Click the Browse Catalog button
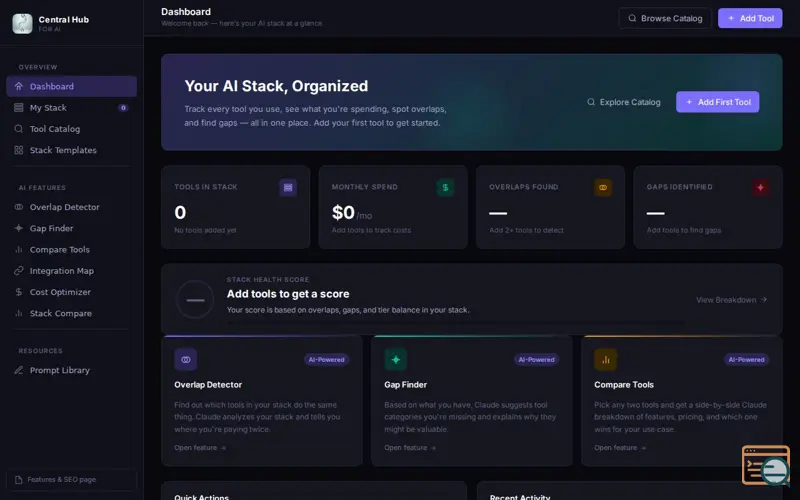Image resolution: width=800 pixels, height=500 pixels. 665,18
